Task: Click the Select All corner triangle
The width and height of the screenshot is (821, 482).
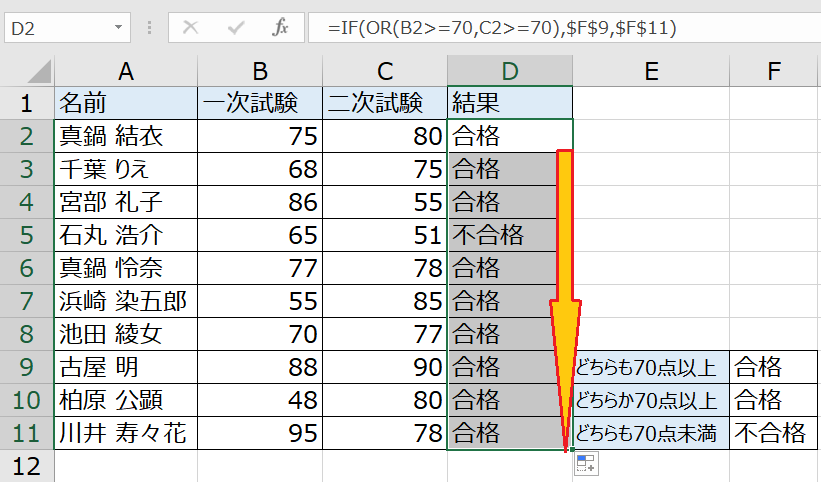Action: (x=39, y=71)
